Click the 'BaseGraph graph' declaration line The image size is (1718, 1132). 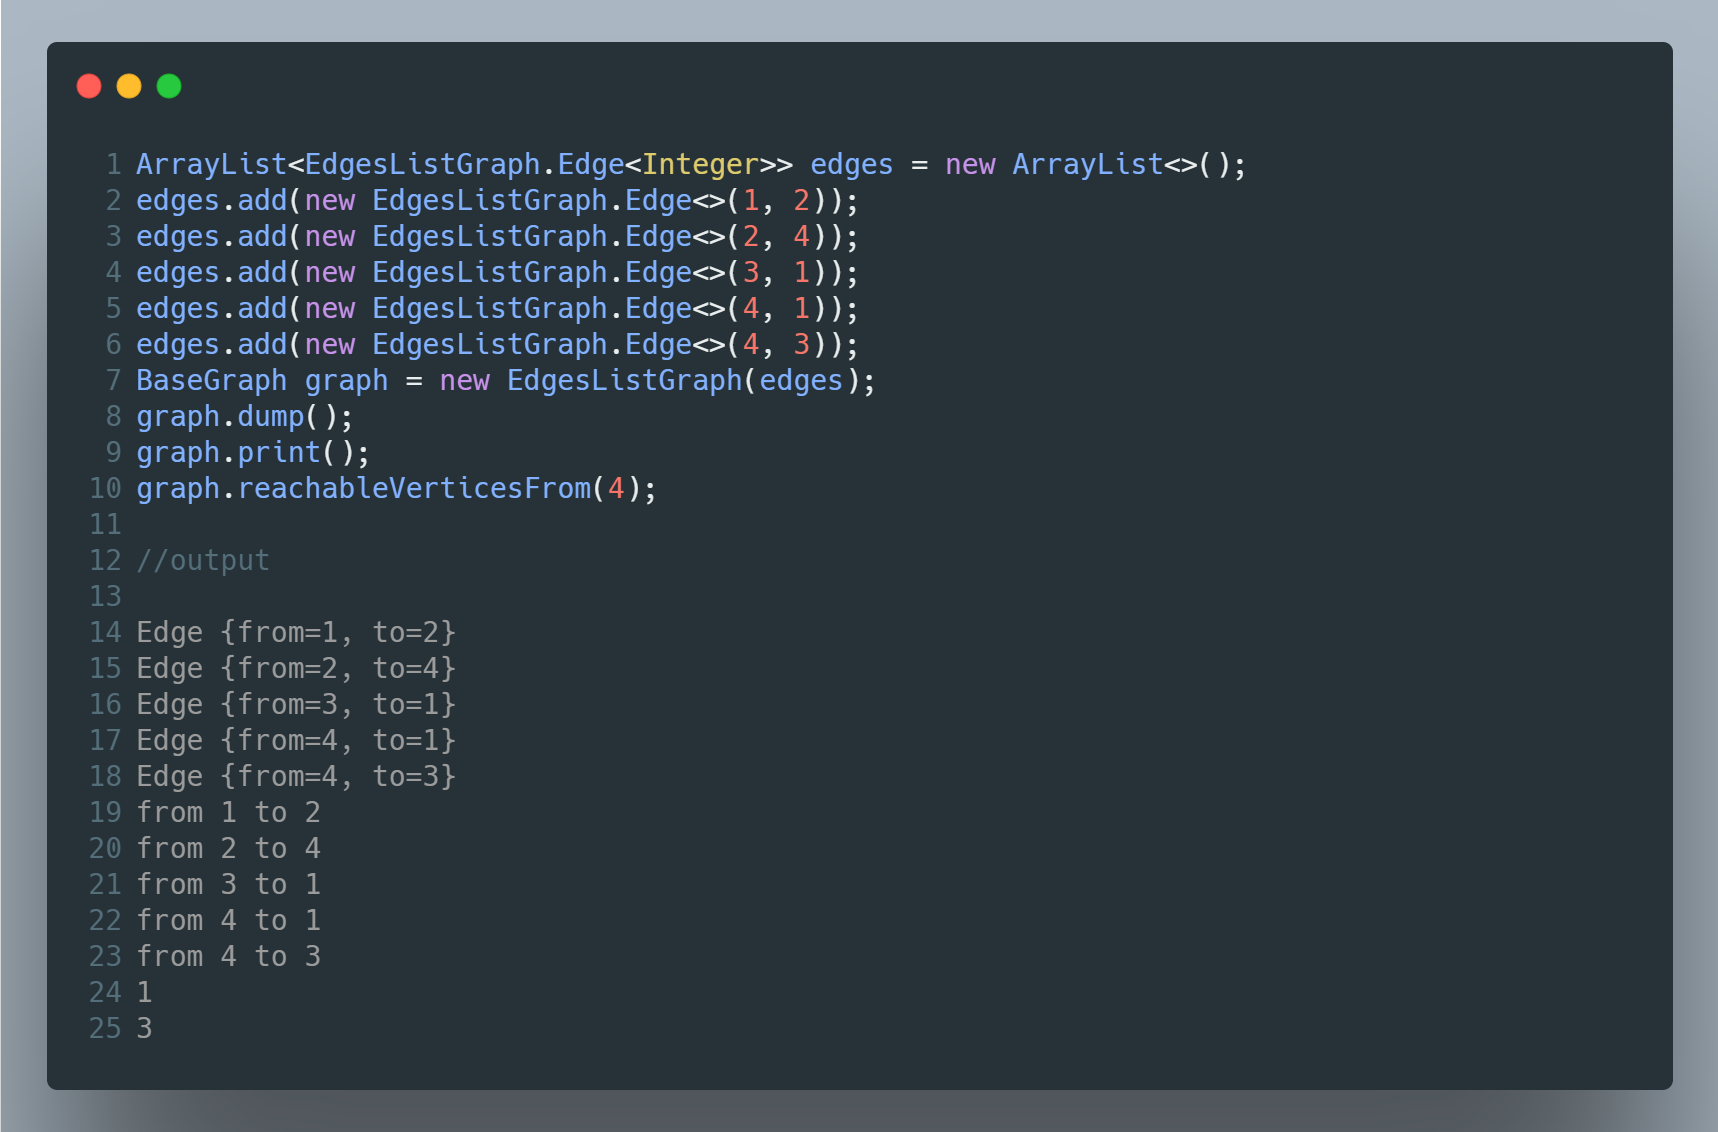pos(506,380)
